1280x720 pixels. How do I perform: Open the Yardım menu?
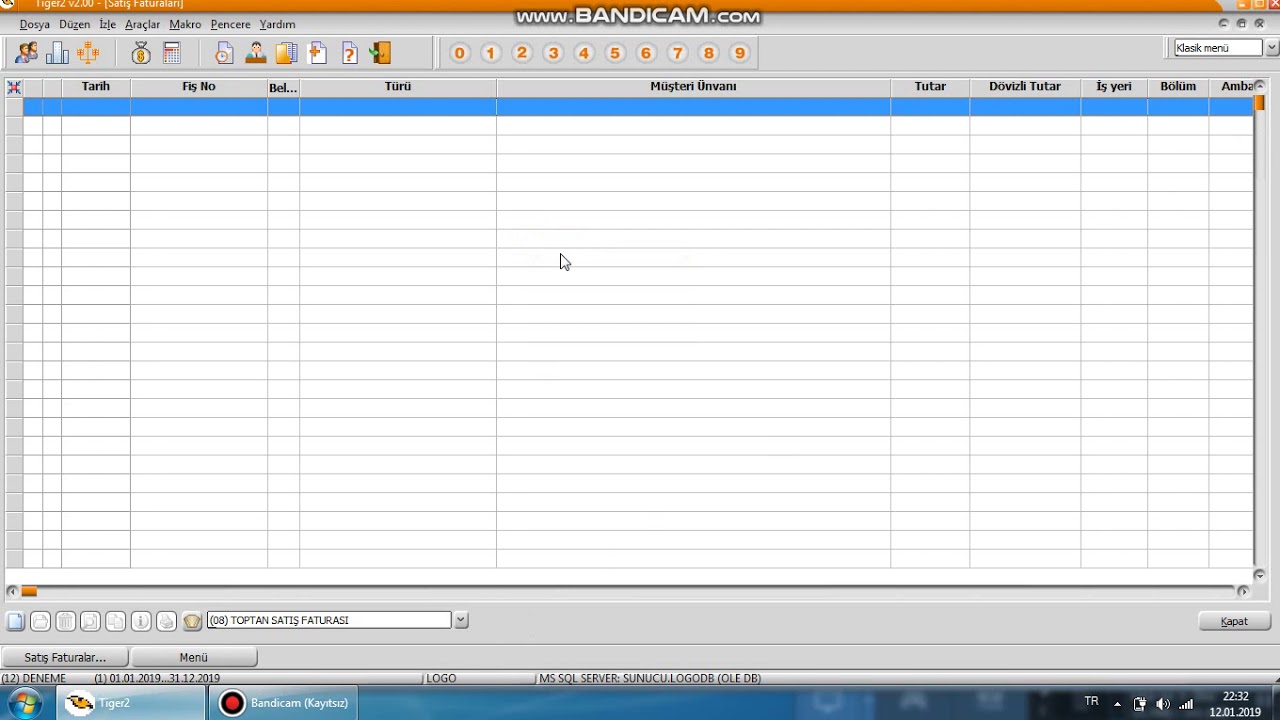277,24
